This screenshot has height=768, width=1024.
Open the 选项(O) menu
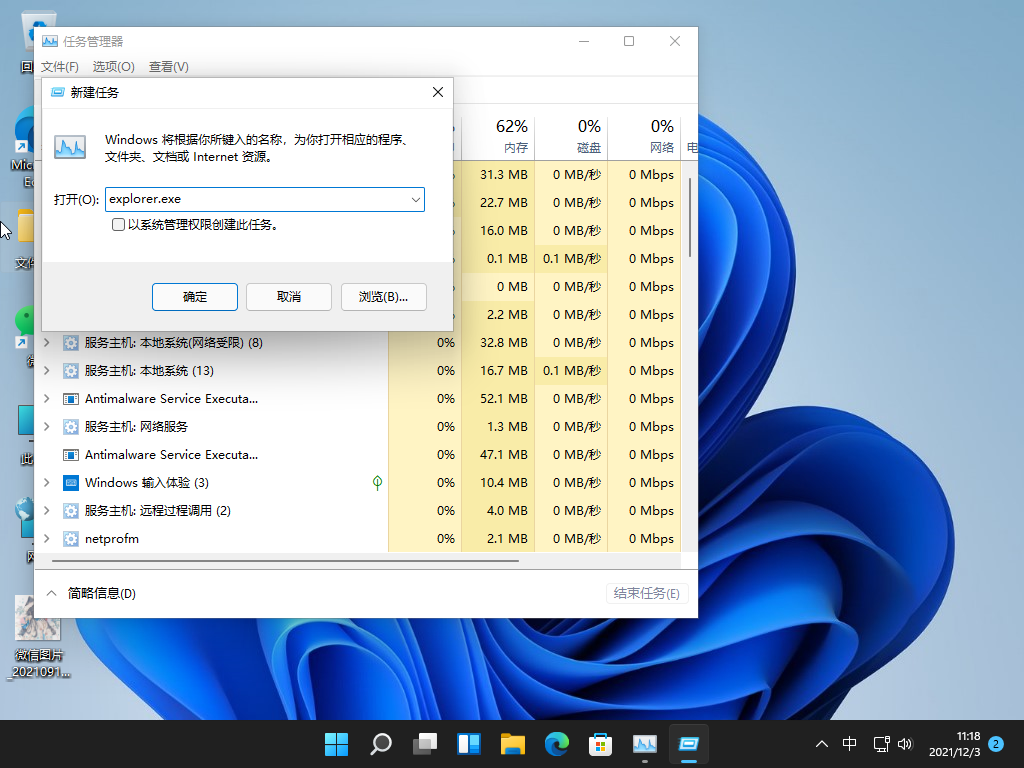113,67
